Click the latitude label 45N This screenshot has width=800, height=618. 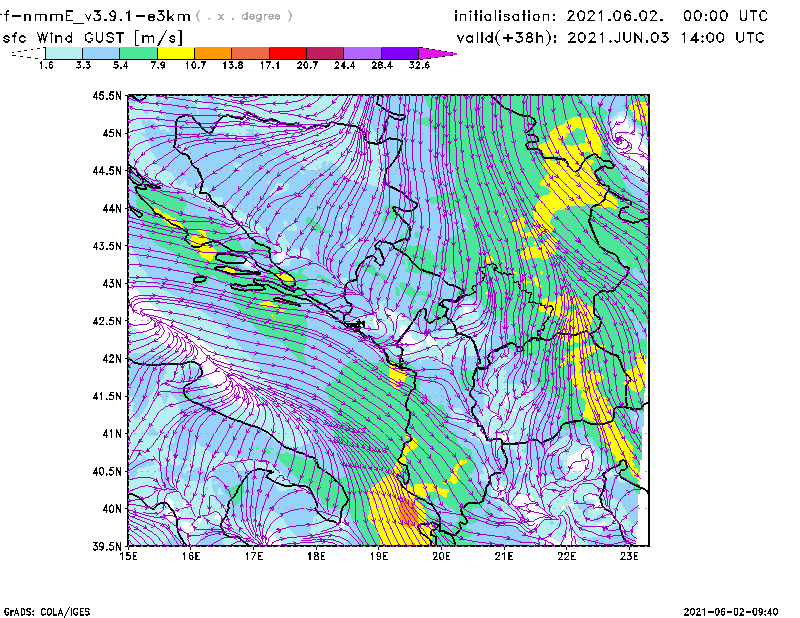pos(112,133)
